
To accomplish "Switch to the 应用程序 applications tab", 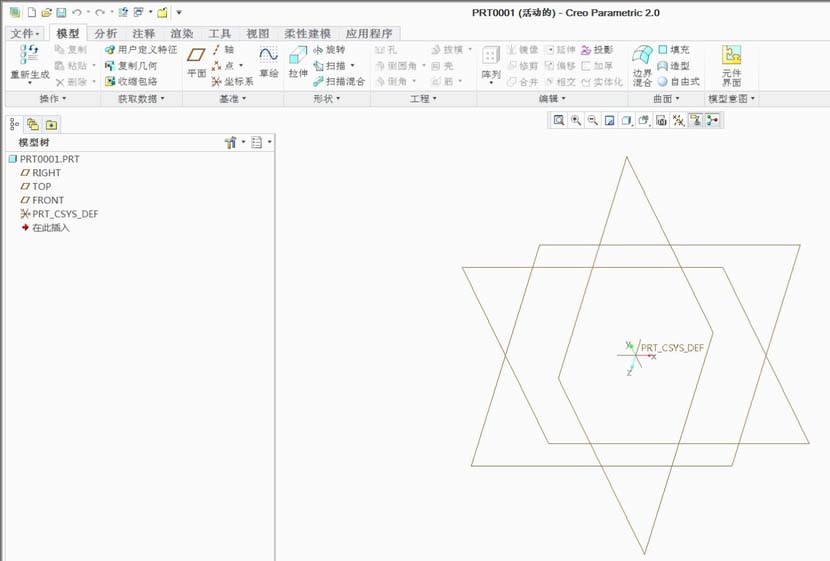I will [x=369, y=33].
